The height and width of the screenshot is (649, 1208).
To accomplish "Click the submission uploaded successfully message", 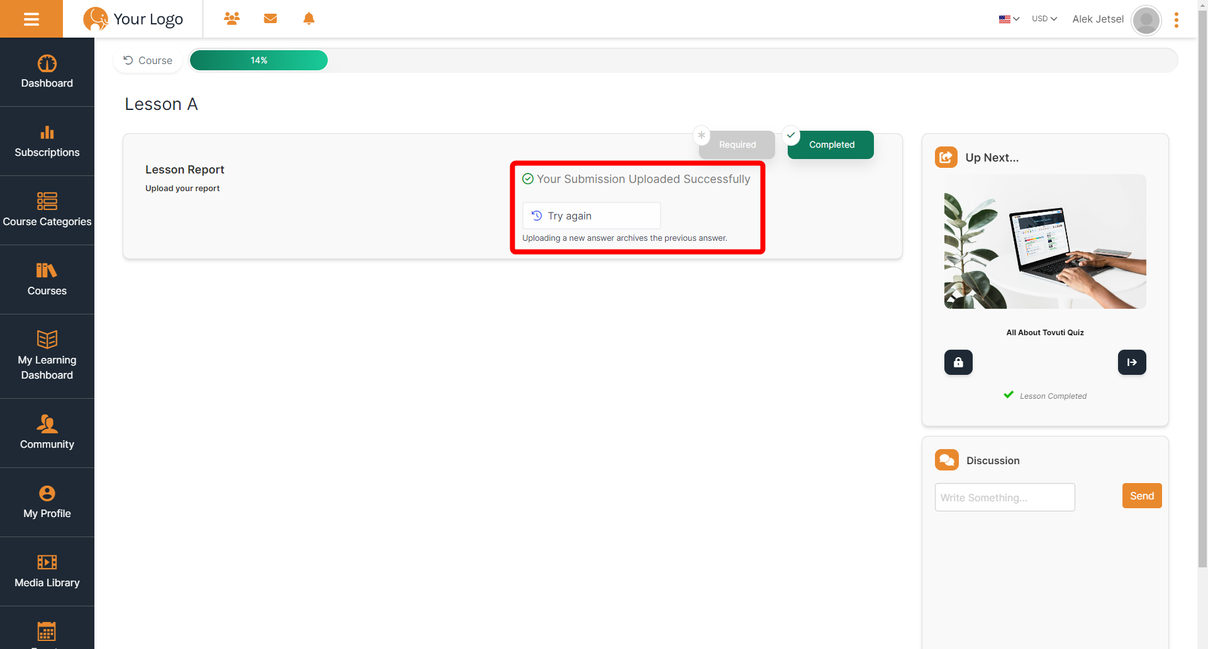I will pos(636,179).
